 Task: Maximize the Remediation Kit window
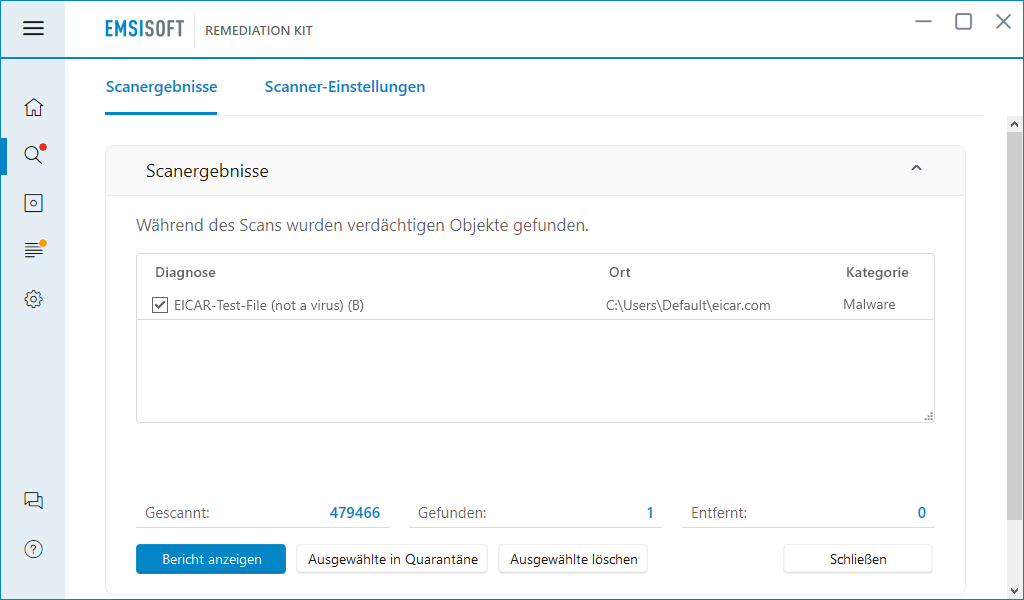963,22
